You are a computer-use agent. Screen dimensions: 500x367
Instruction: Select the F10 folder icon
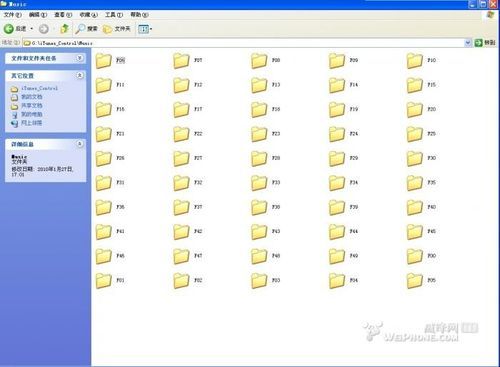[415, 61]
